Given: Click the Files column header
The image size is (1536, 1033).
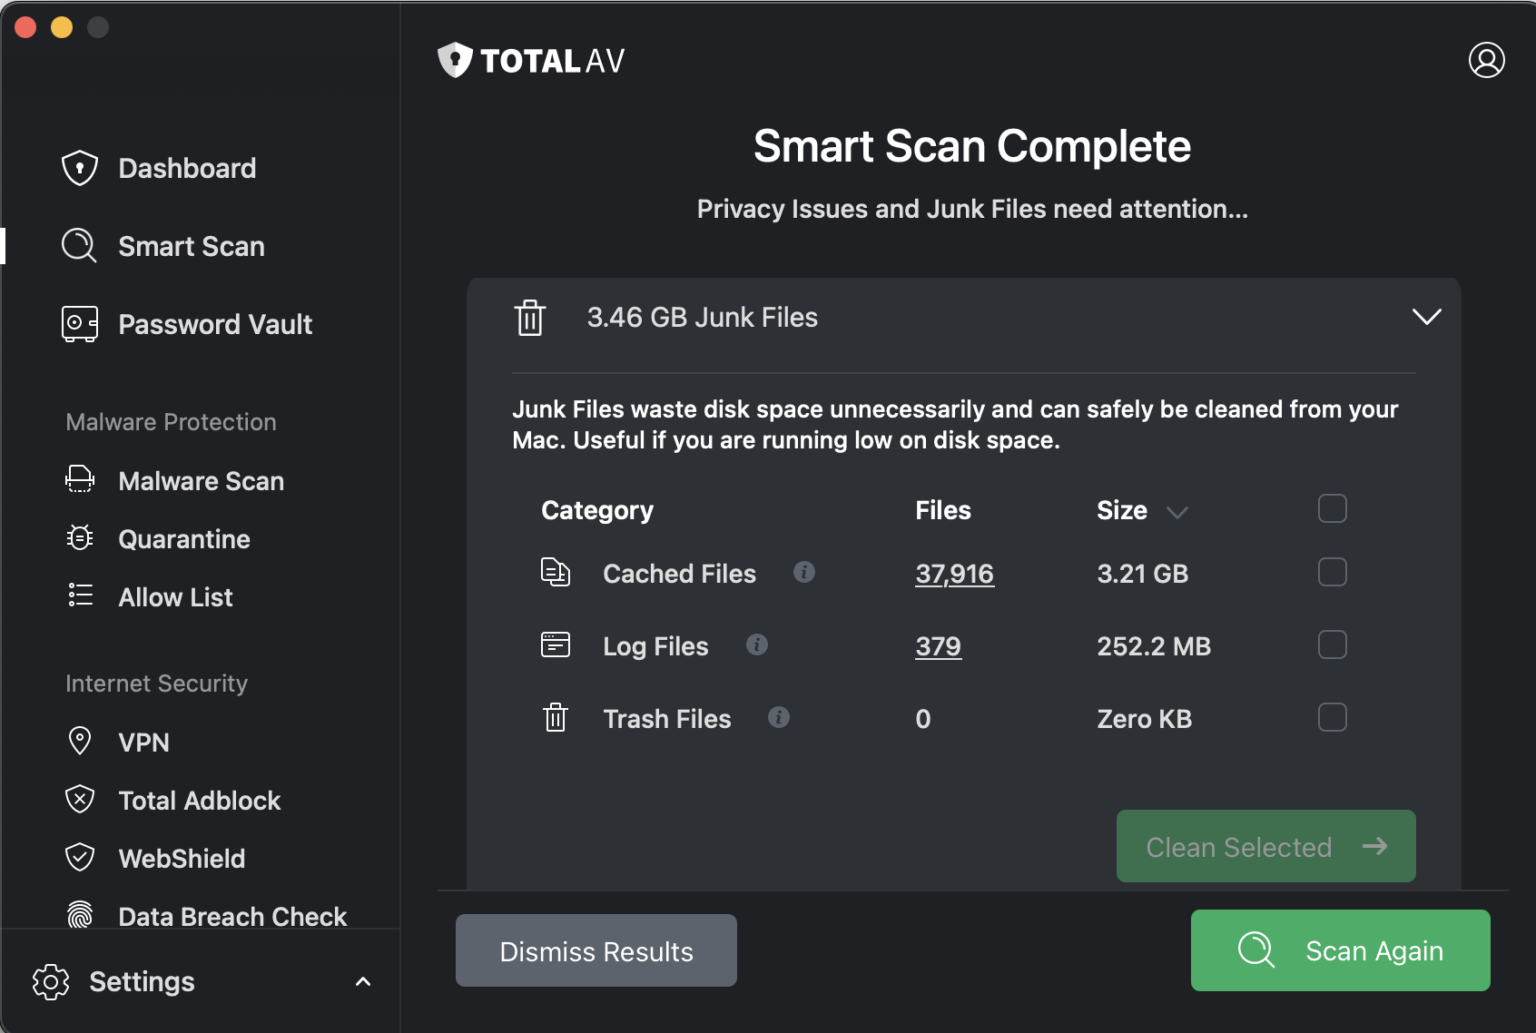Looking at the screenshot, I should point(943,510).
